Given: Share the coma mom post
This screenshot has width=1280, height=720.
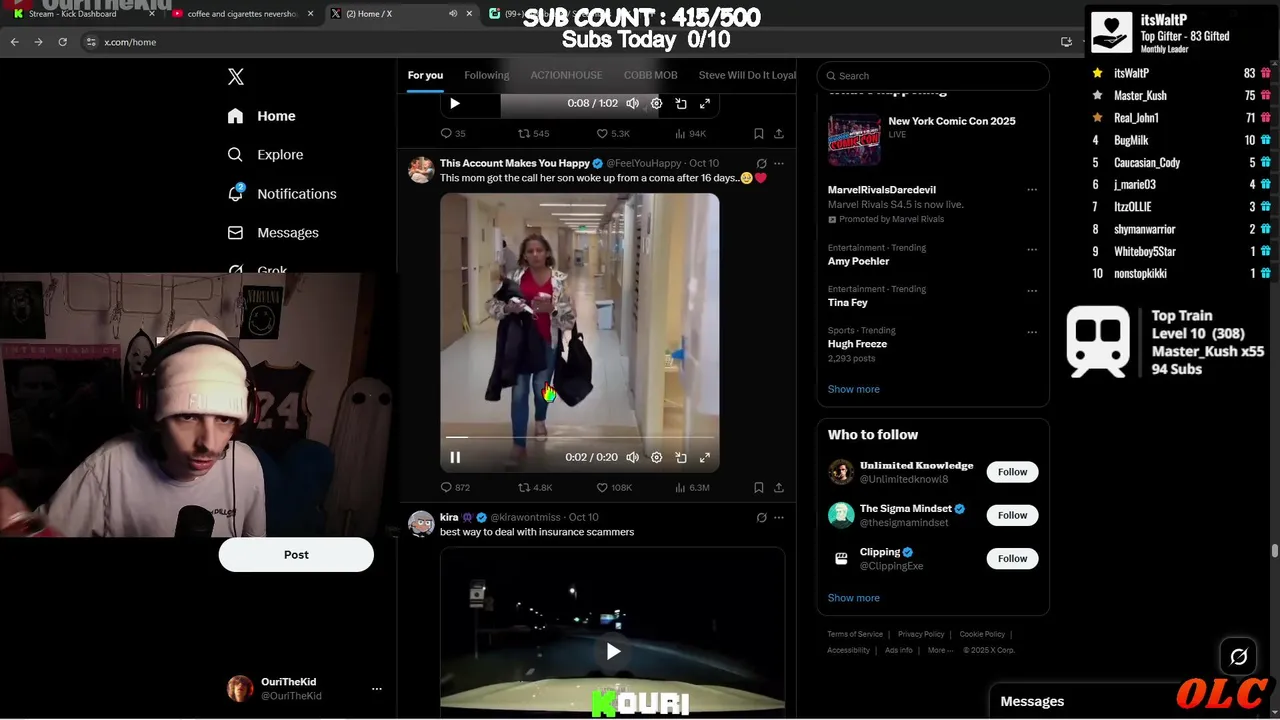Looking at the screenshot, I should [x=779, y=488].
